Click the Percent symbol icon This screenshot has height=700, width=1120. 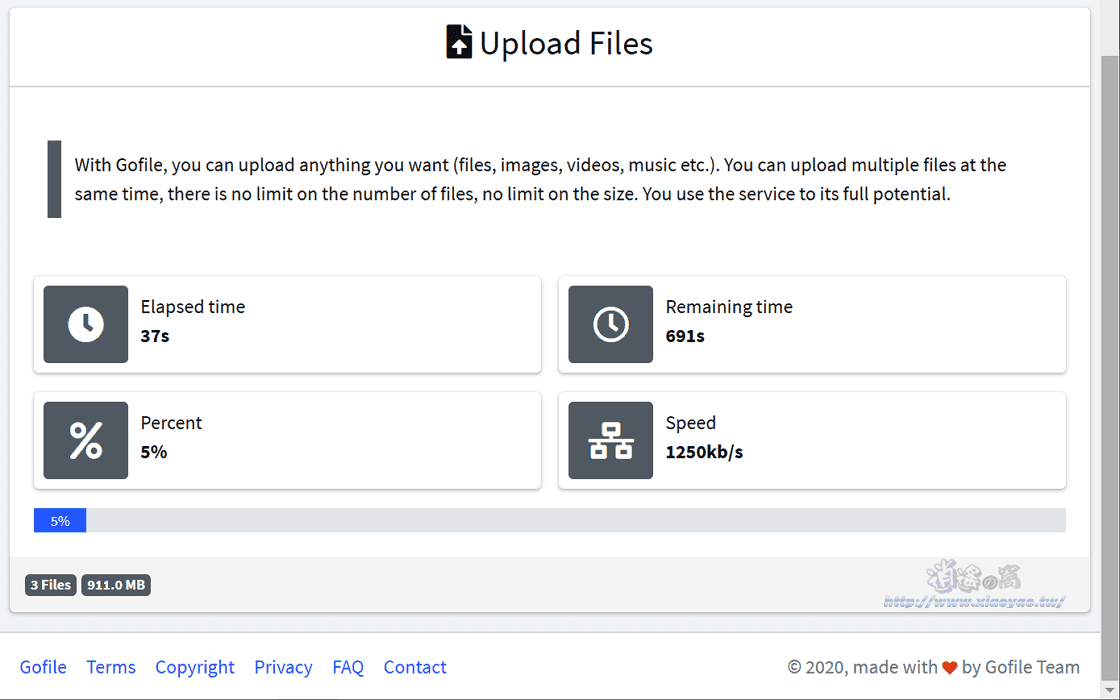pyautogui.click(x=86, y=440)
